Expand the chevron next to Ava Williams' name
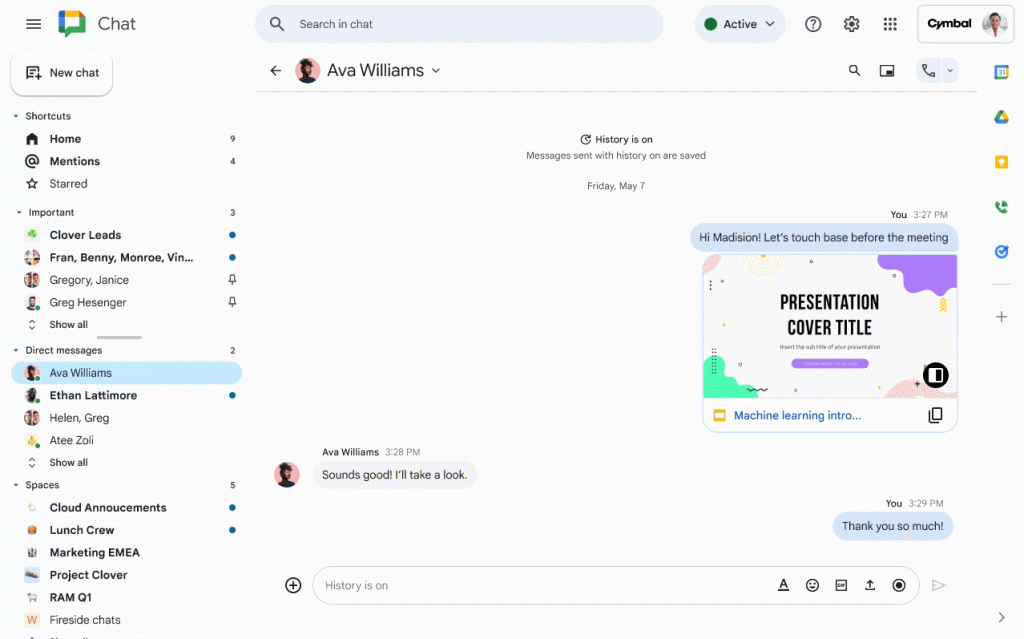Screen dimensions: 1024x639 (436, 70)
